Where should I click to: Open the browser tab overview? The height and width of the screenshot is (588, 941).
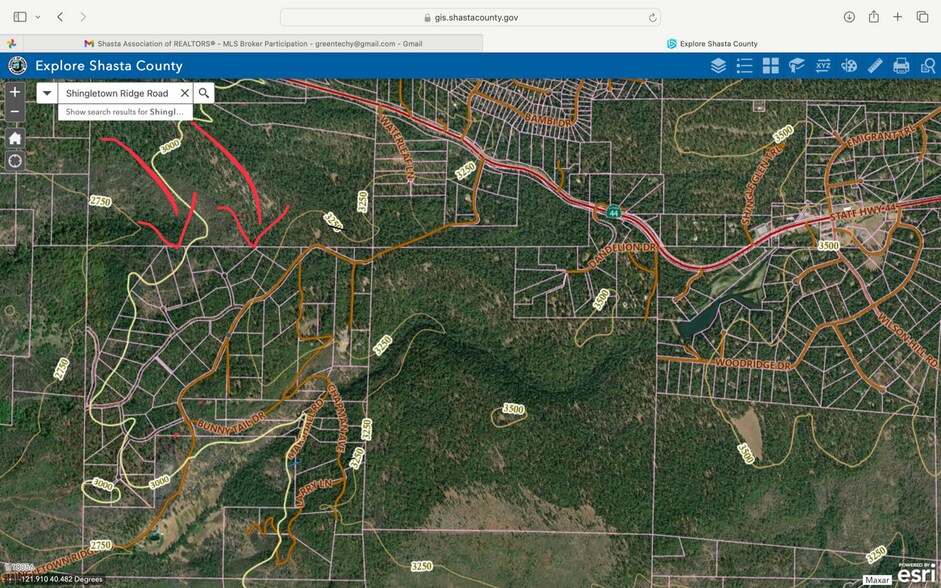pos(922,16)
